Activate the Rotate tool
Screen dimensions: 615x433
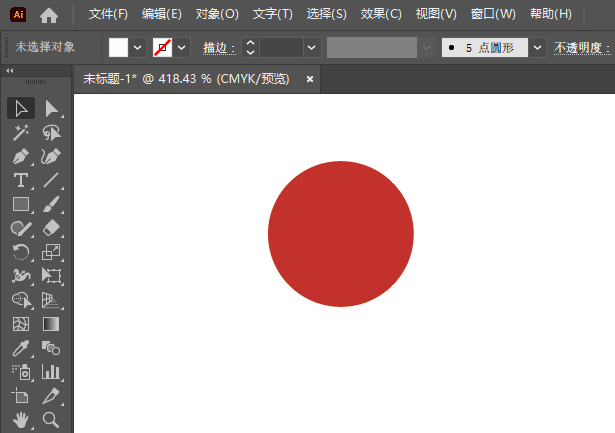coord(21,252)
